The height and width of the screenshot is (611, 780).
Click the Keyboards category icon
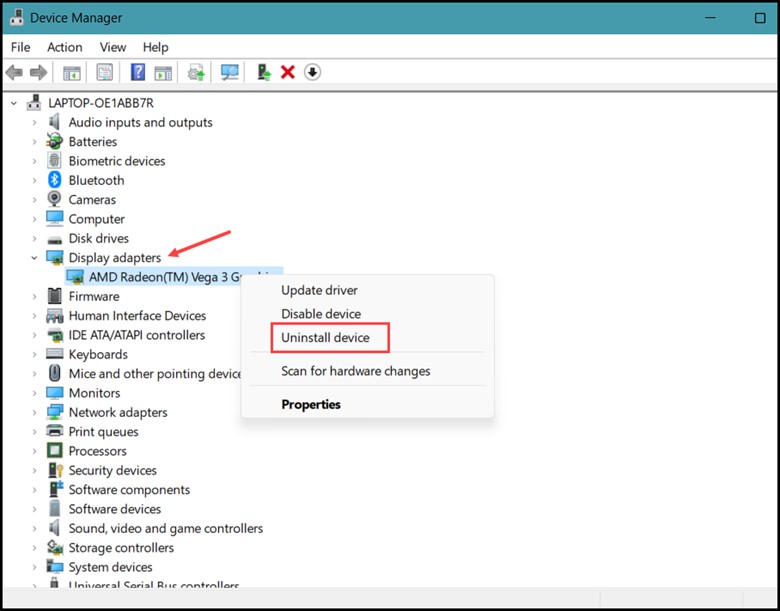pyautogui.click(x=54, y=354)
